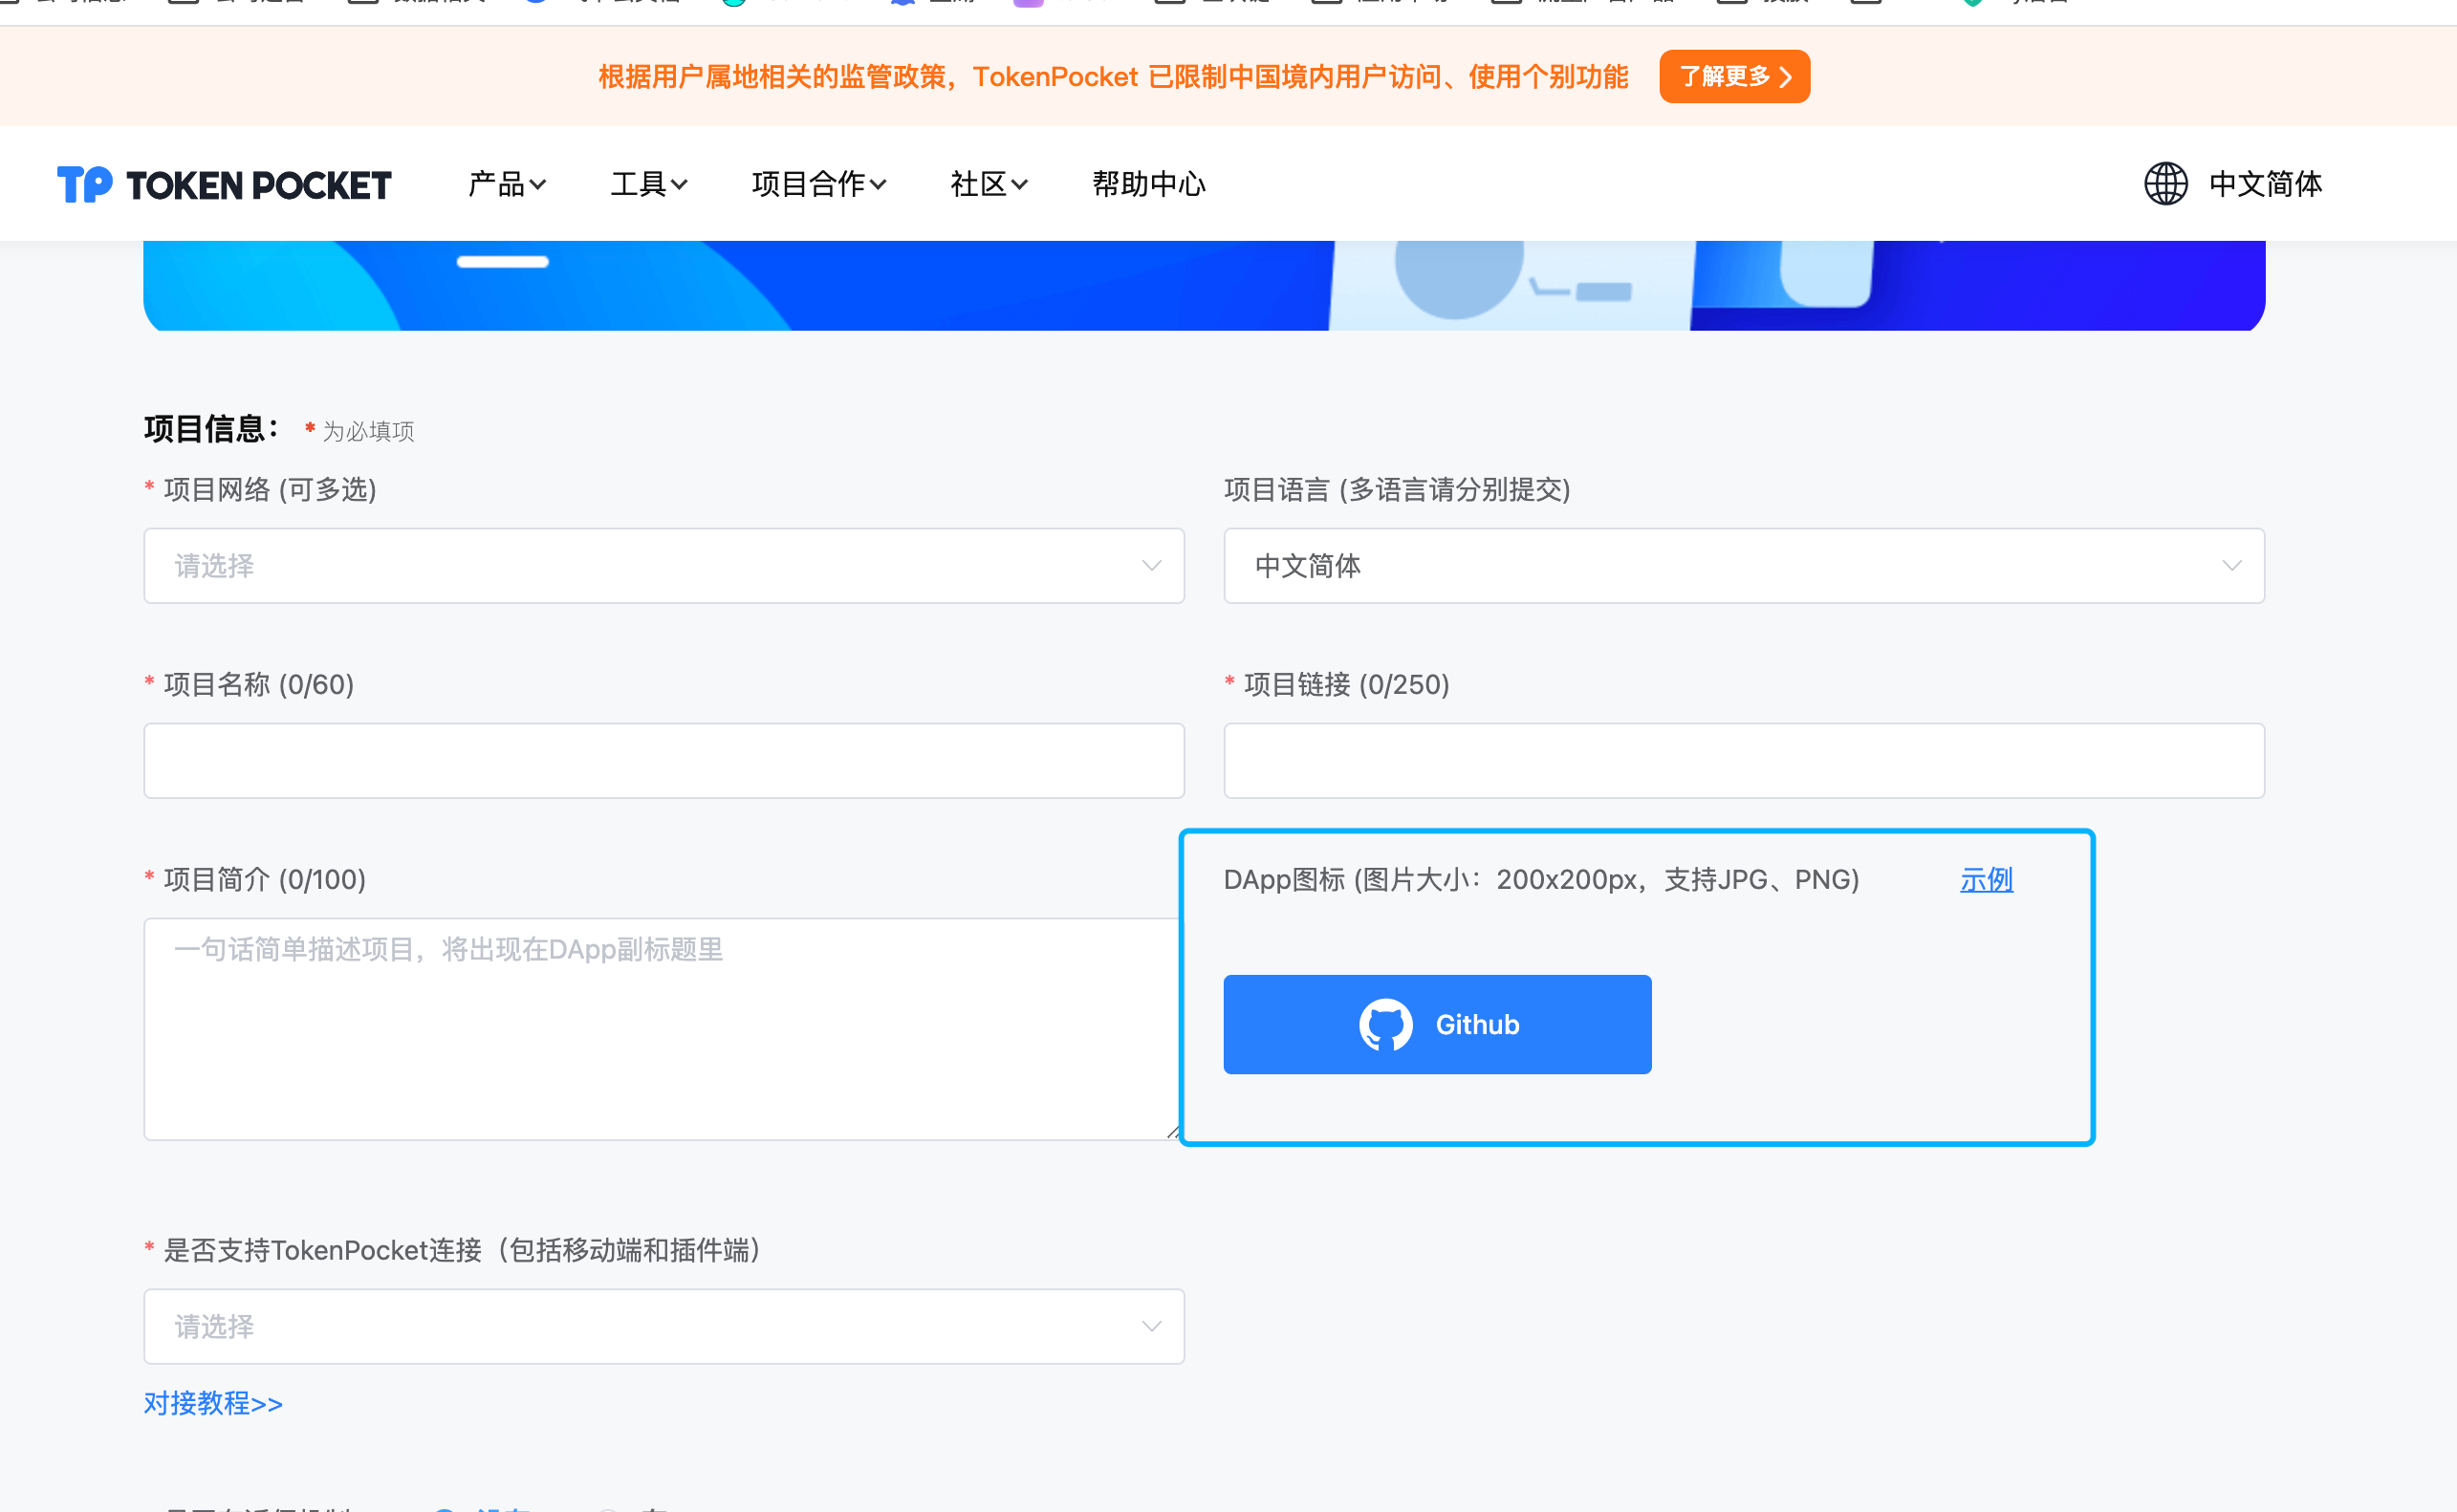Viewport: 2457px width, 1512px height.
Task: Expand the 项目合作 menu
Action: point(818,184)
